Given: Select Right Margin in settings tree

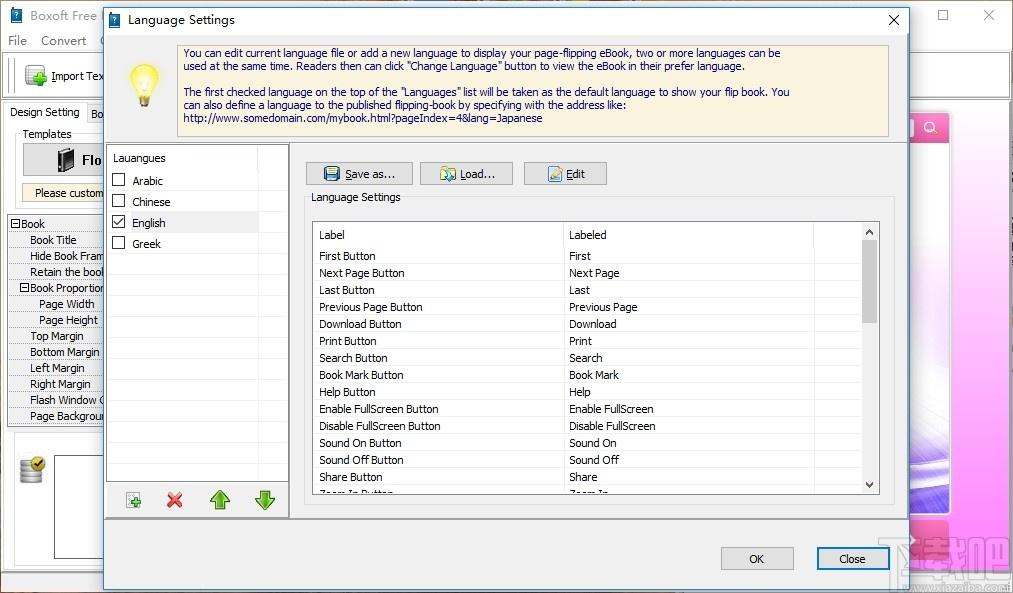Looking at the screenshot, I should (56, 384).
